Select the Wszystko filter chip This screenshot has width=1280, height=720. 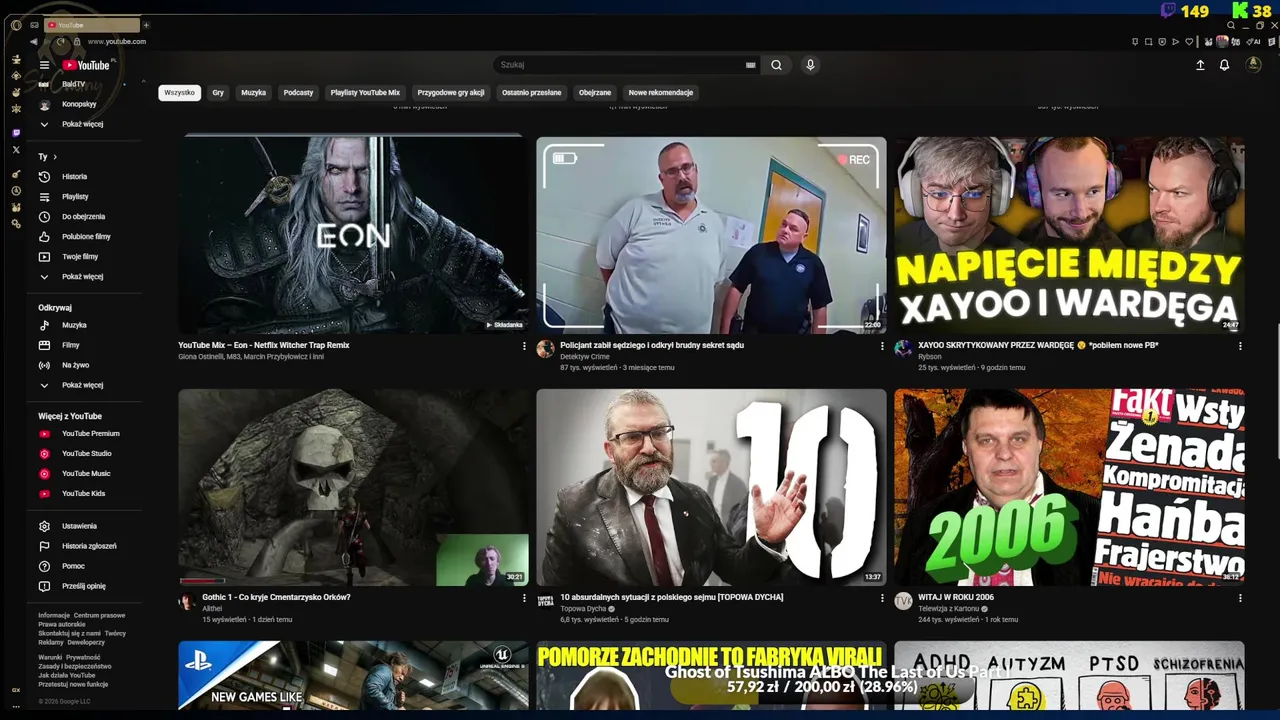click(x=180, y=93)
